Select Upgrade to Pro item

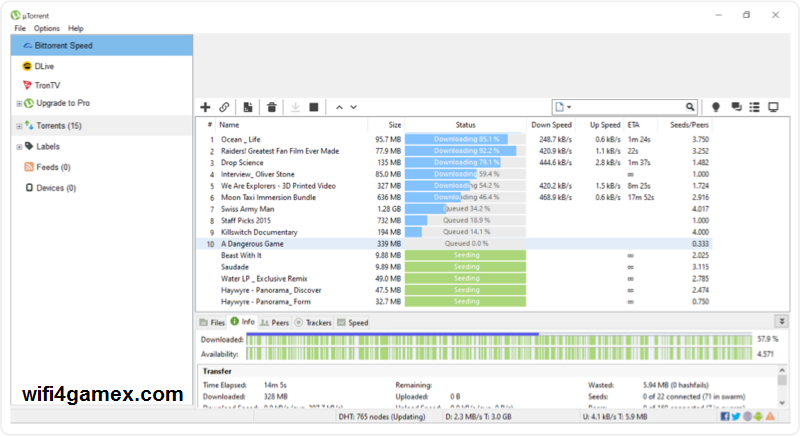coord(62,103)
